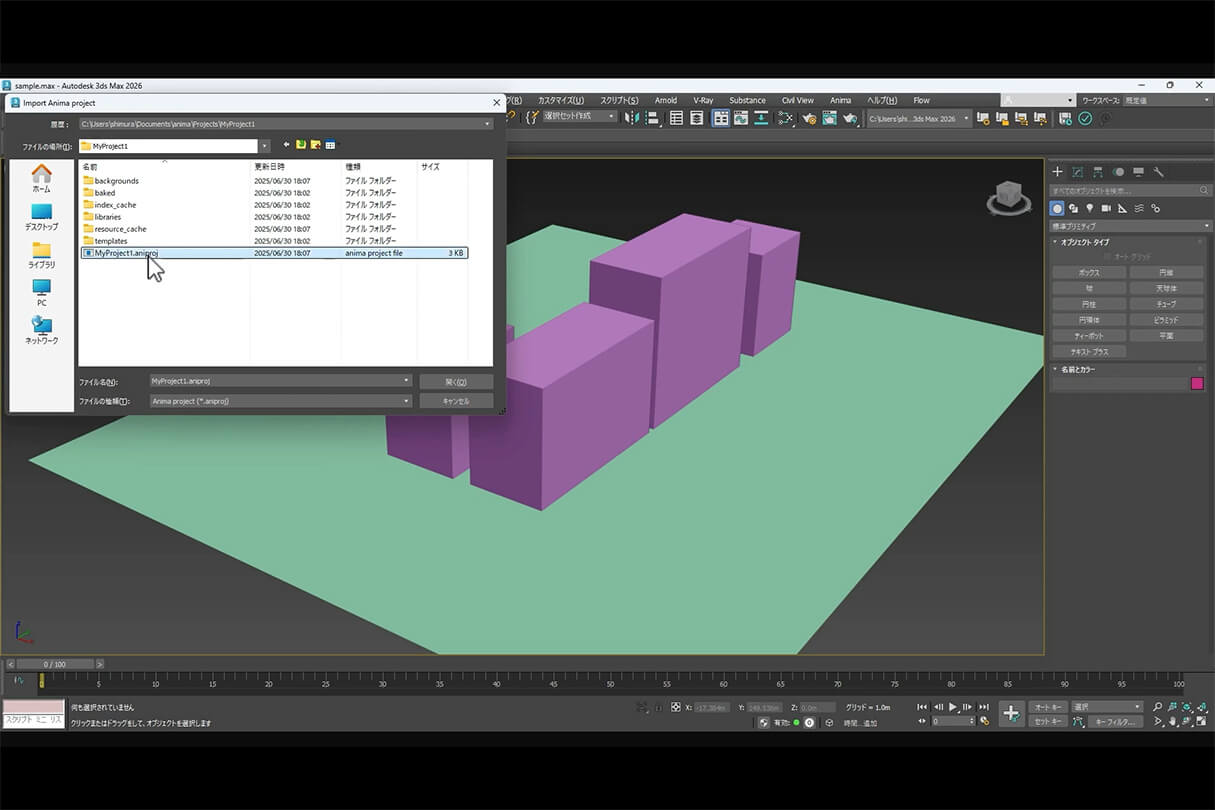
Task: Collapse the オブジェクト タイプ rollout
Action: point(1085,242)
